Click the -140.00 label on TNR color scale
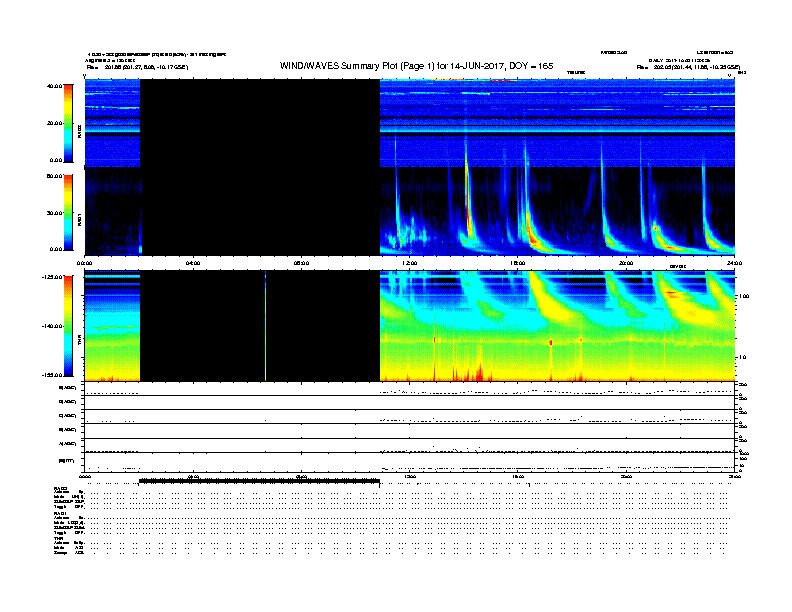 pos(53,326)
